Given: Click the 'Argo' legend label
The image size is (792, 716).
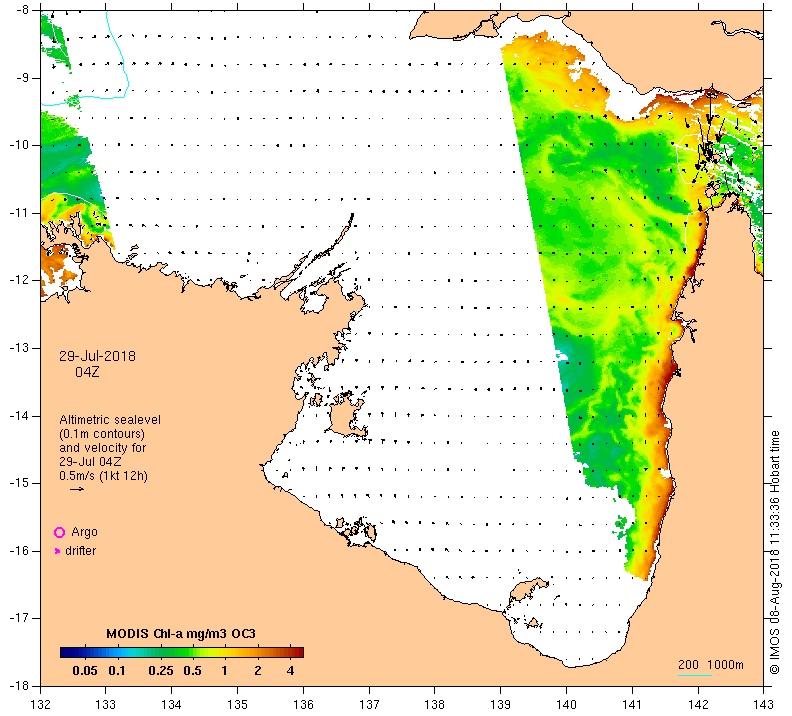Looking at the screenshot, I should pyautogui.click(x=84, y=532).
